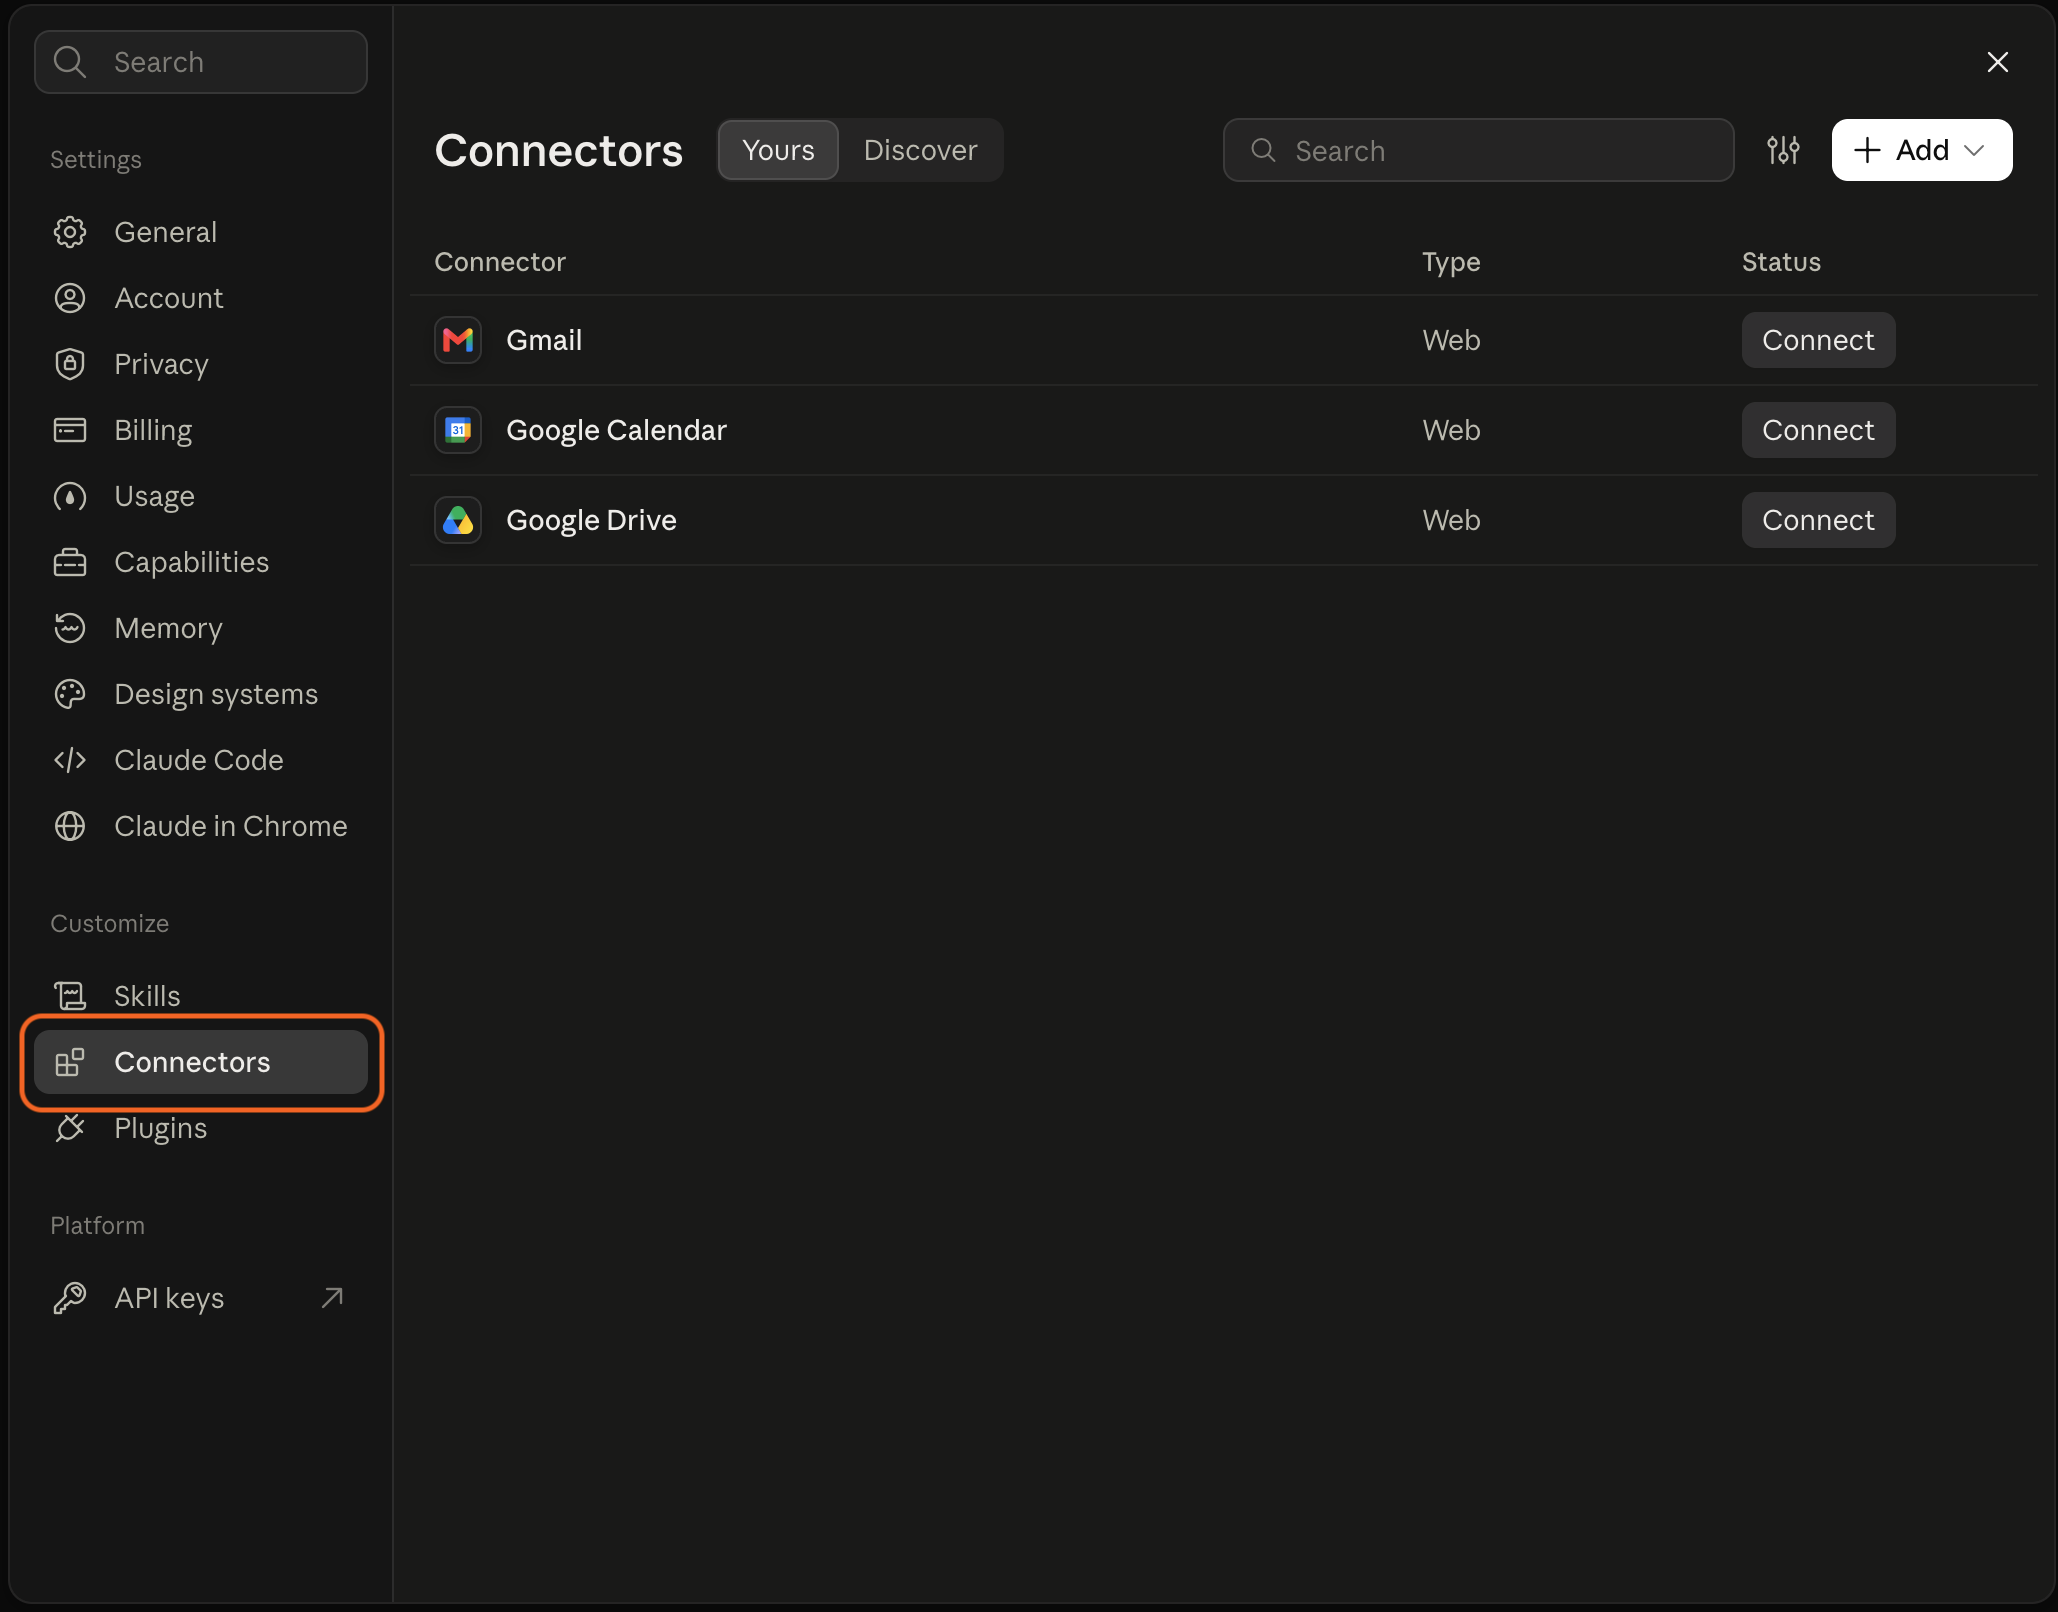Click the Plugins plug icon
Screen dimensions: 2058x1612
(x=70, y=1128)
